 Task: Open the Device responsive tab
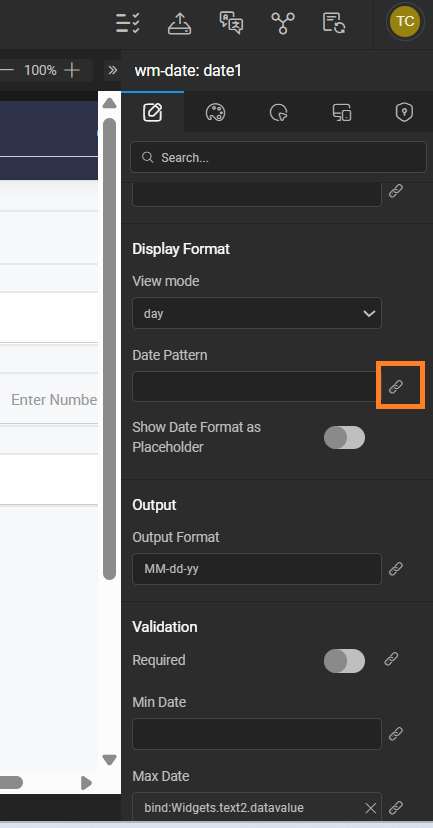point(342,112)
